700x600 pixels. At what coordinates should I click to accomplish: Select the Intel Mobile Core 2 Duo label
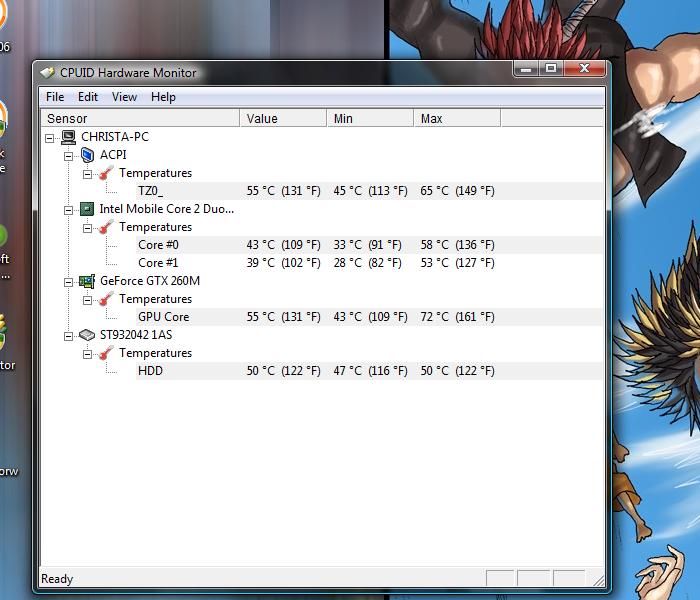coord(167,209)
